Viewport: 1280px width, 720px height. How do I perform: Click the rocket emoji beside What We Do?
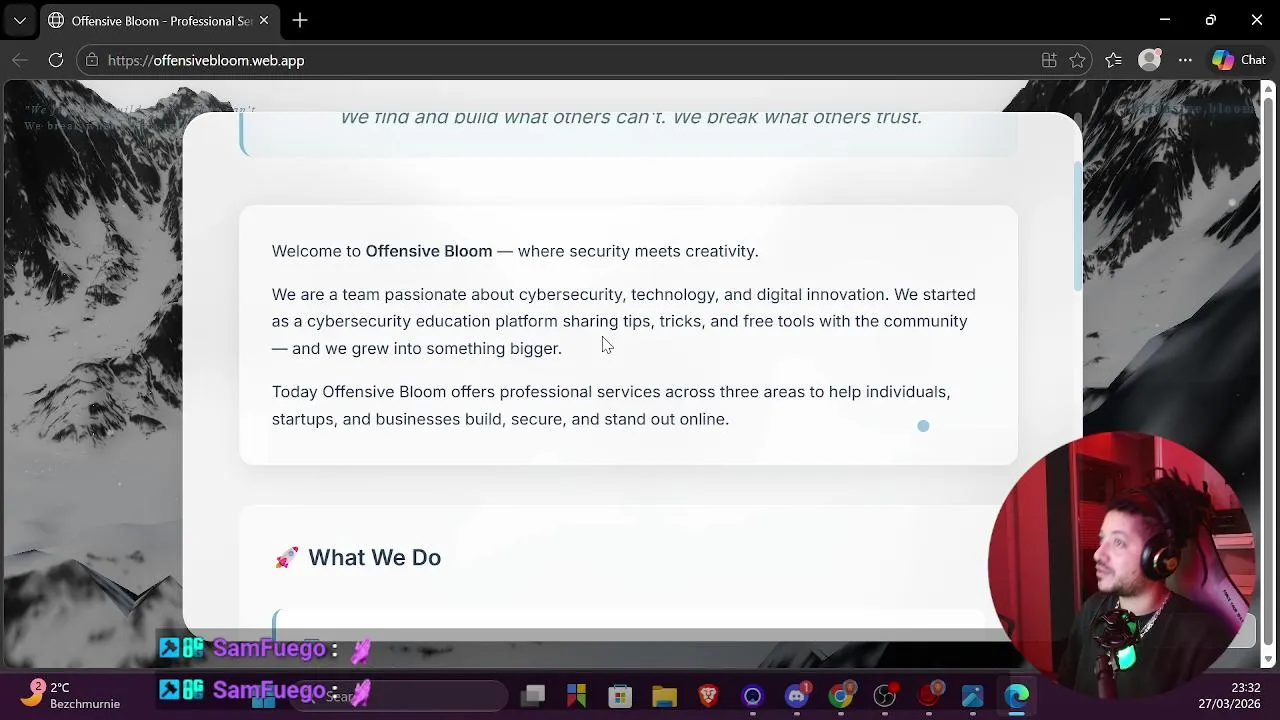pos(286,557)
